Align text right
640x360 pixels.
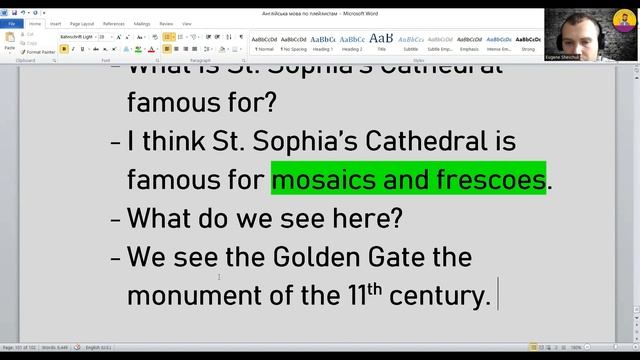pos(186,49)
